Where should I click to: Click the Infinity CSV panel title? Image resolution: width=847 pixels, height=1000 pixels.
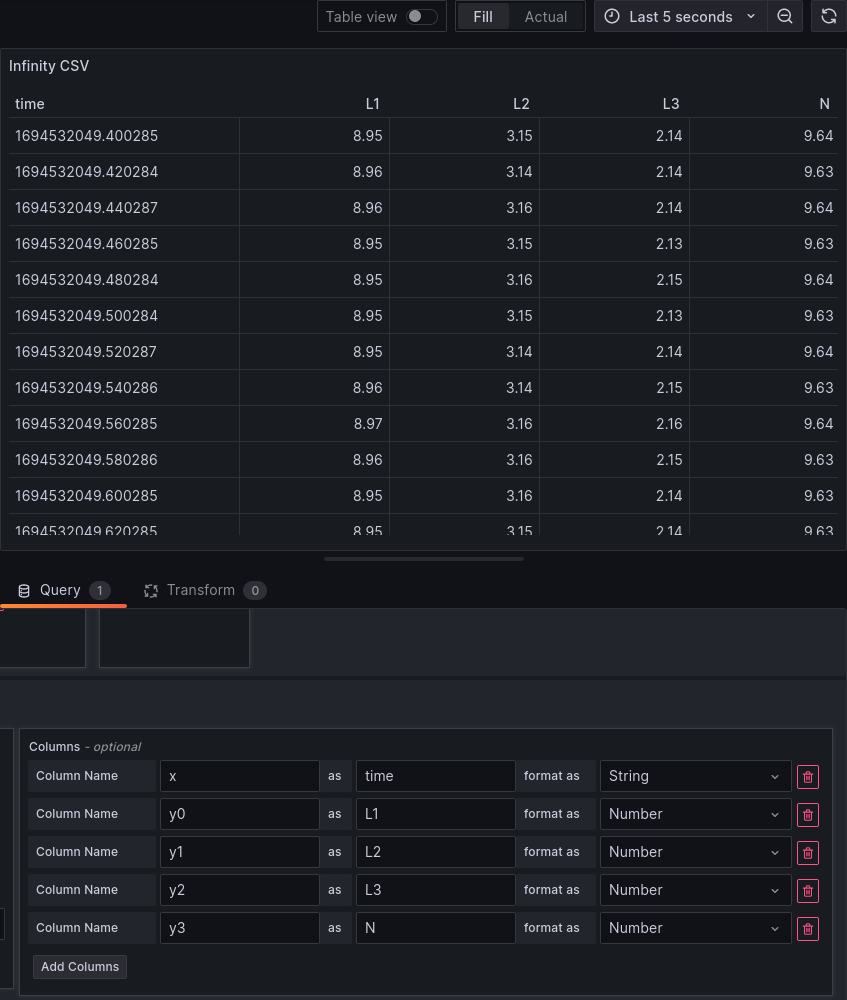(49, 66)
